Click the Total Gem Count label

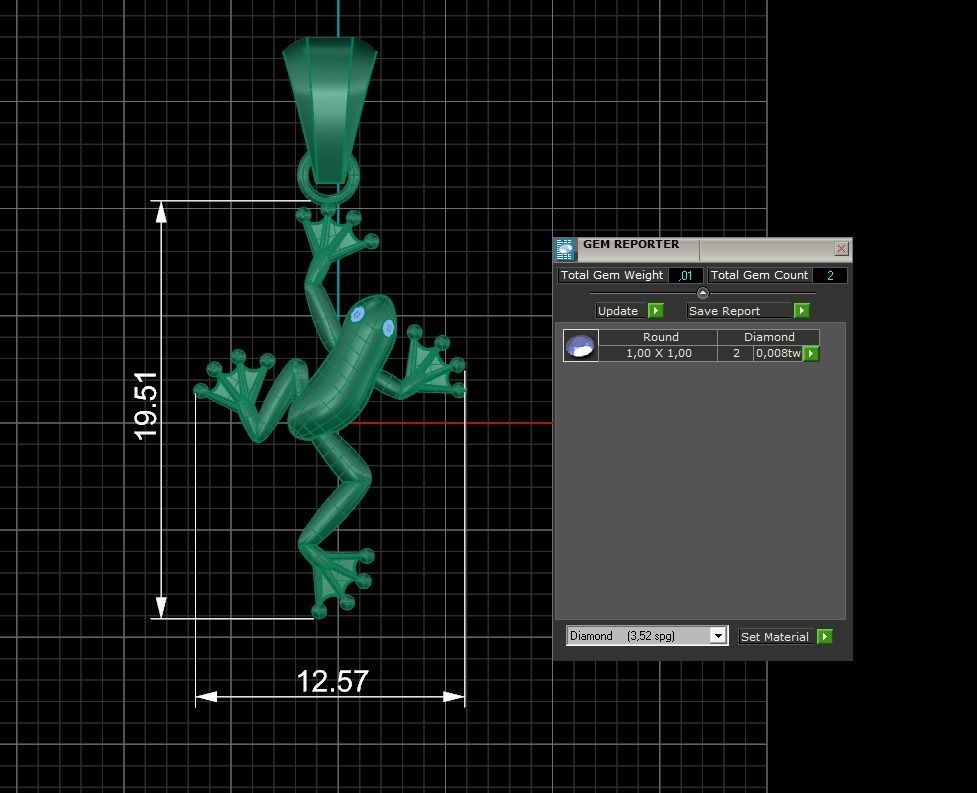759,275
